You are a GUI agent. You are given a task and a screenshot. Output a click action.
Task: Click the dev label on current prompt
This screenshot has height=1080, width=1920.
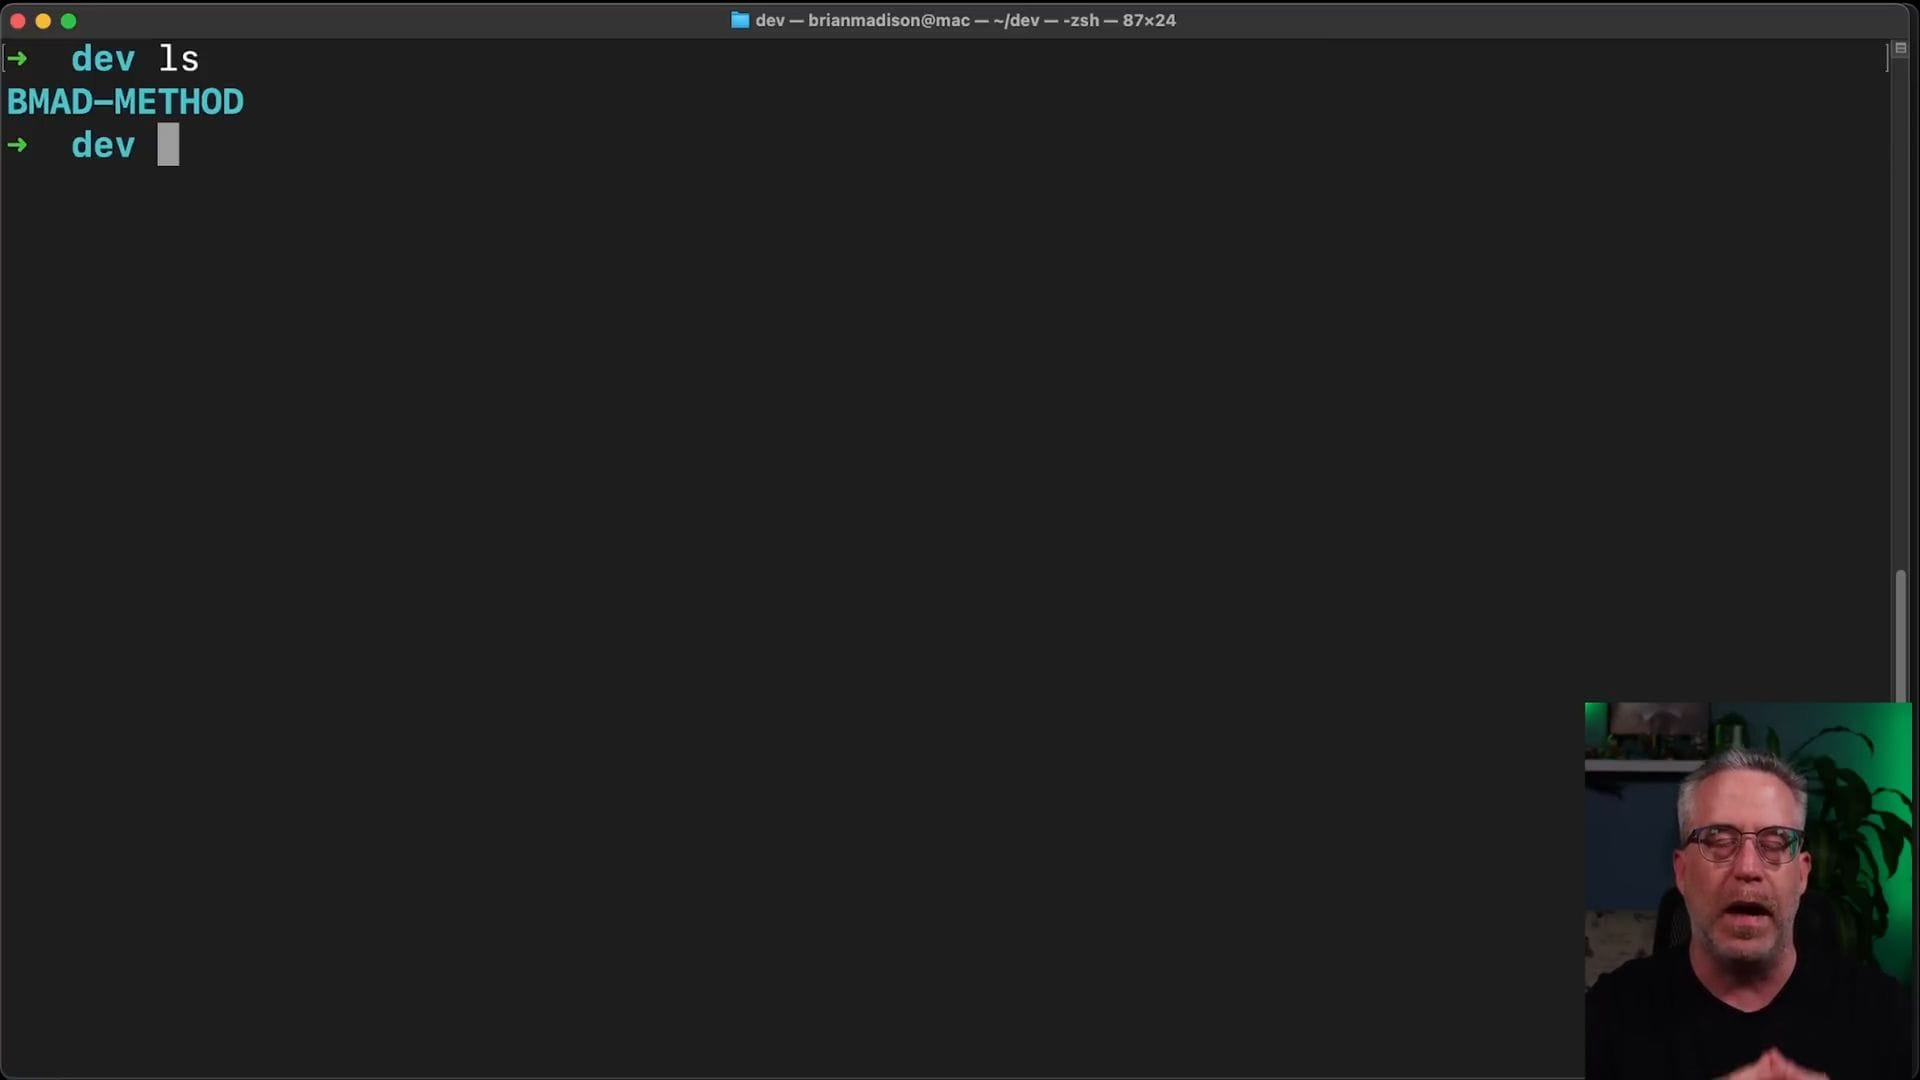(103, 146)
